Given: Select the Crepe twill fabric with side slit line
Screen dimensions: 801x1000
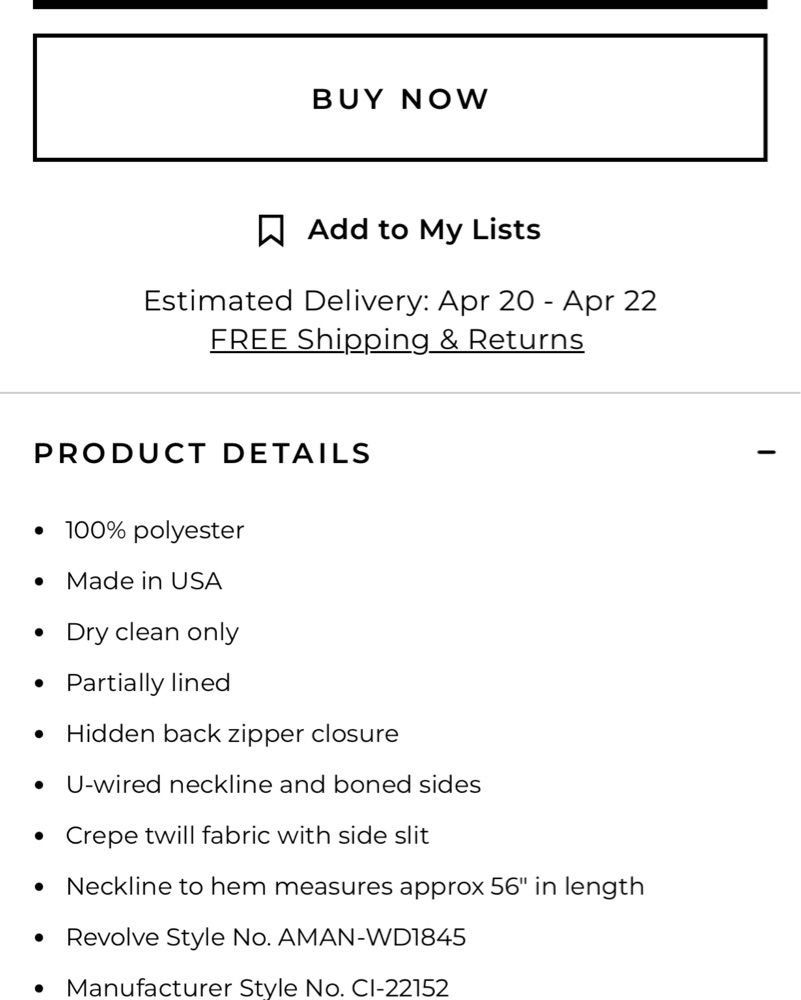Looking at the screenshot, I should coord(247,835).
